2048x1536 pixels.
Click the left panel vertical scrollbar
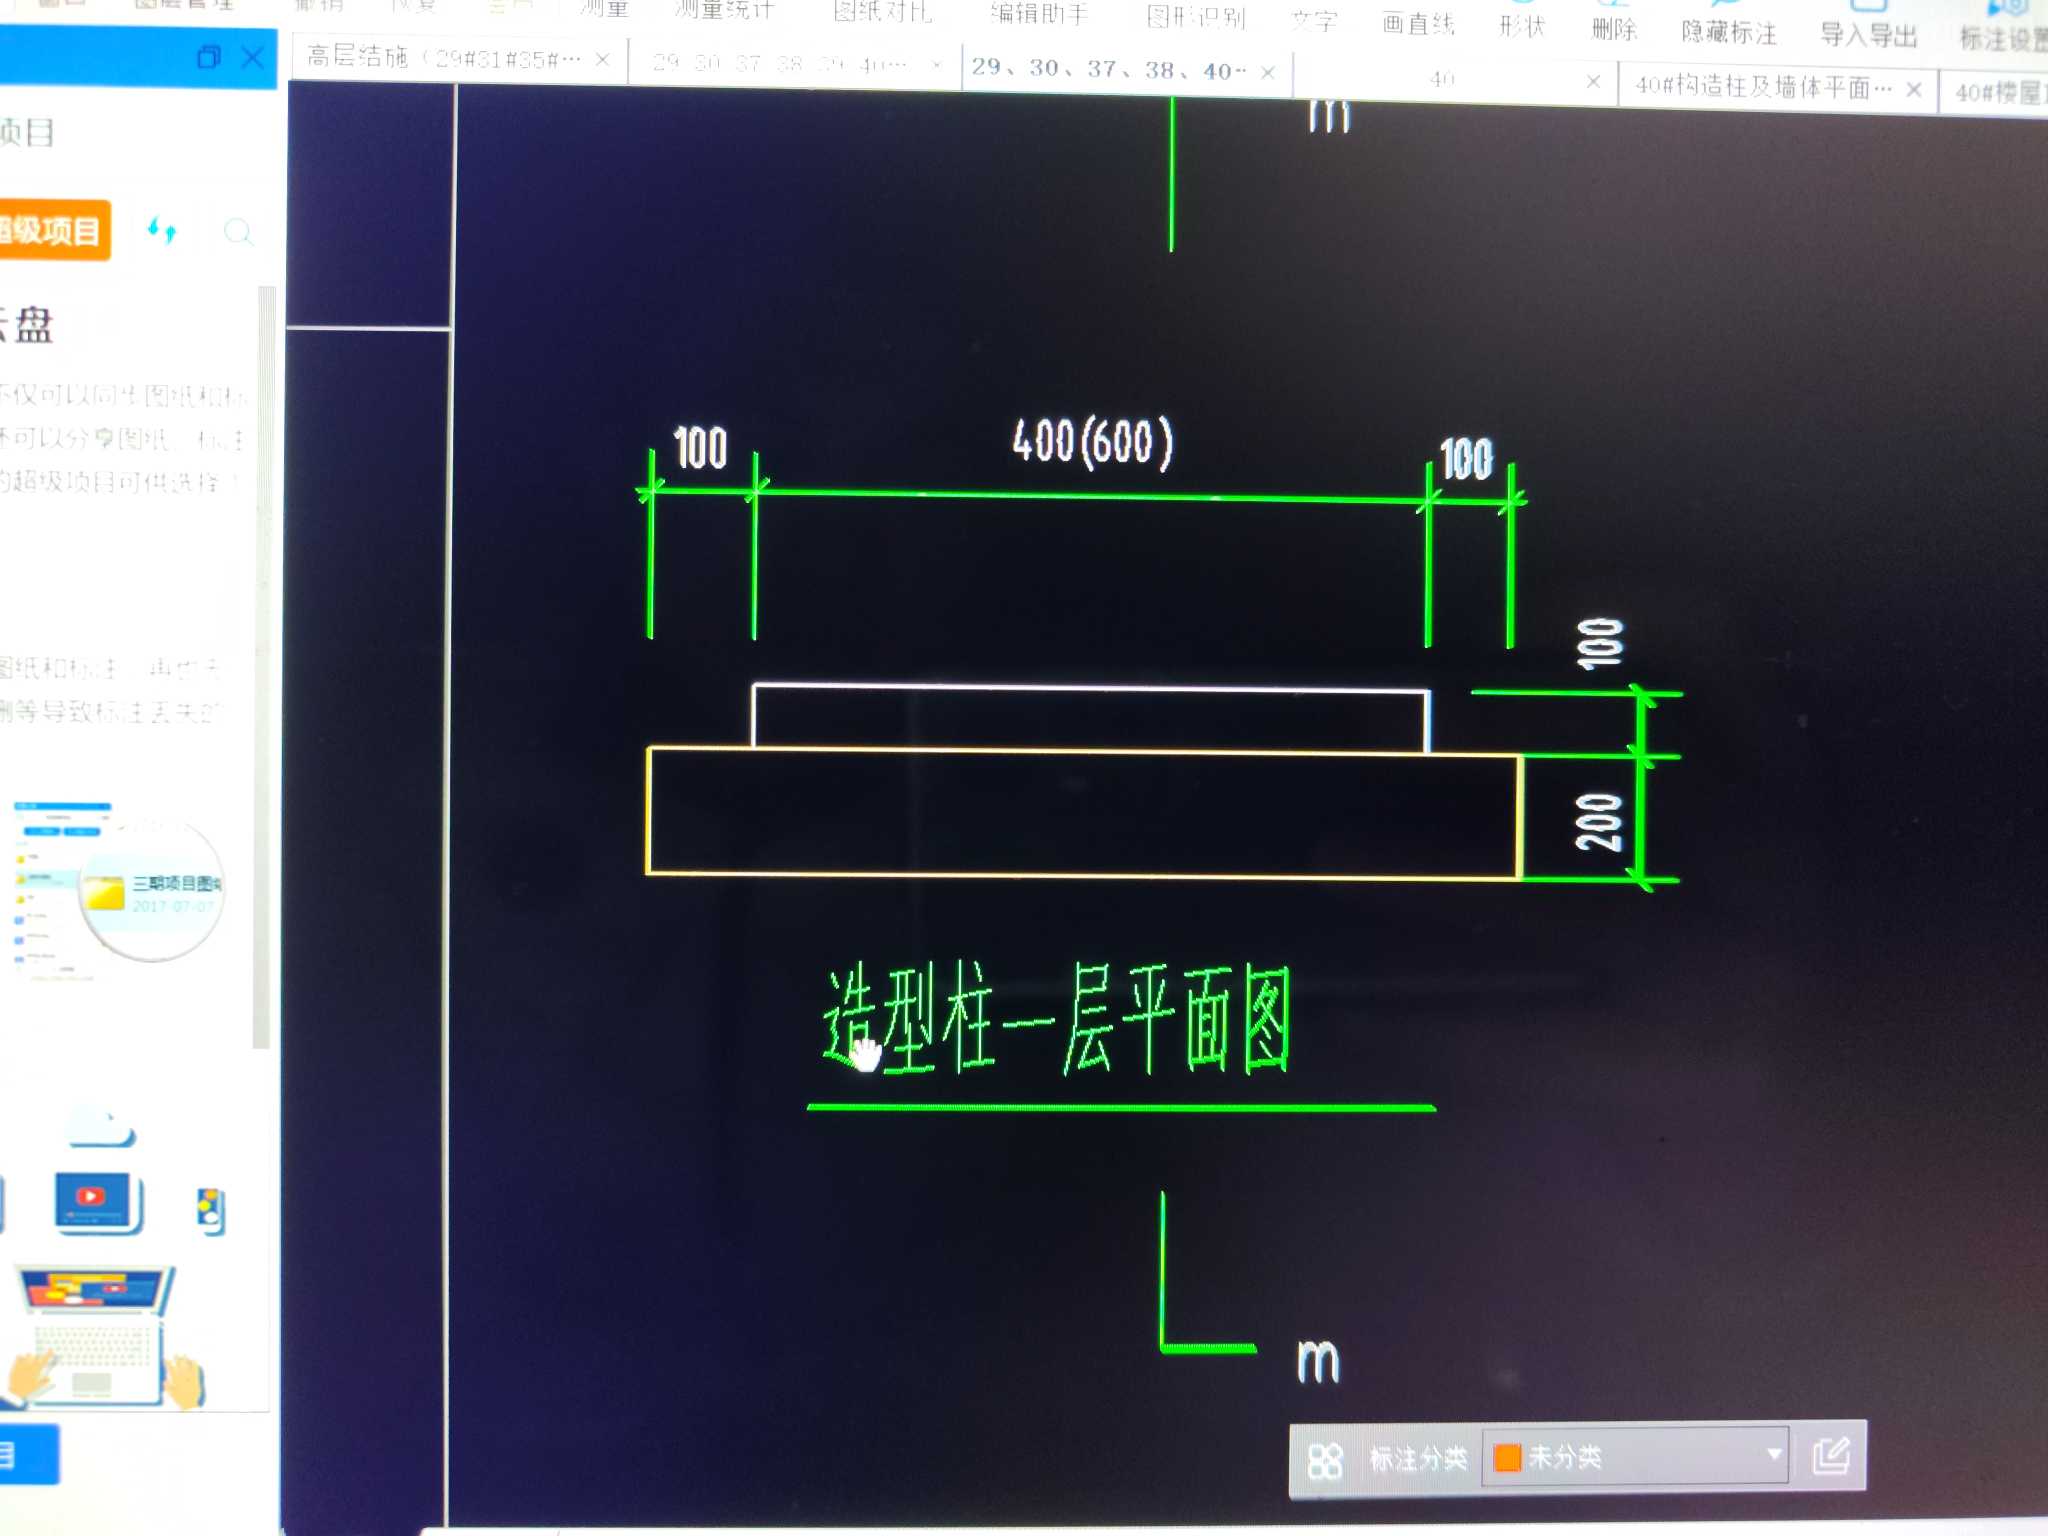point(264,667)
